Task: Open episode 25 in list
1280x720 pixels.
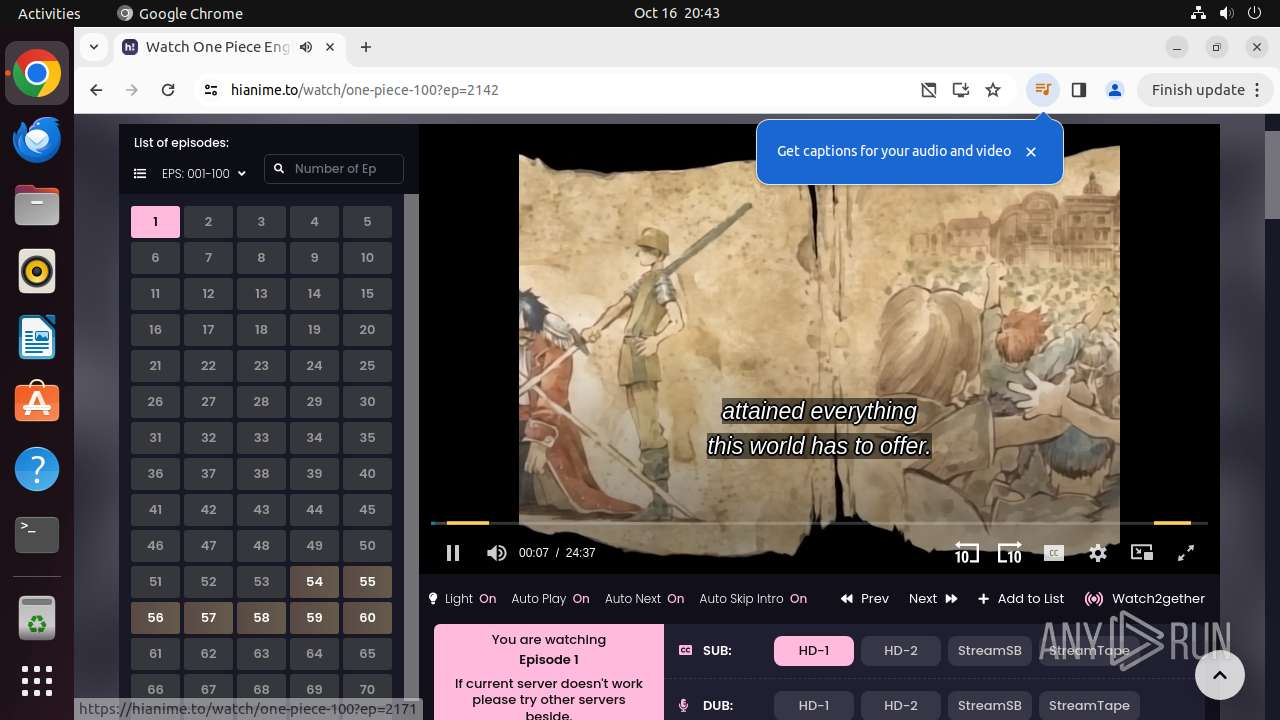Action: 367,366
